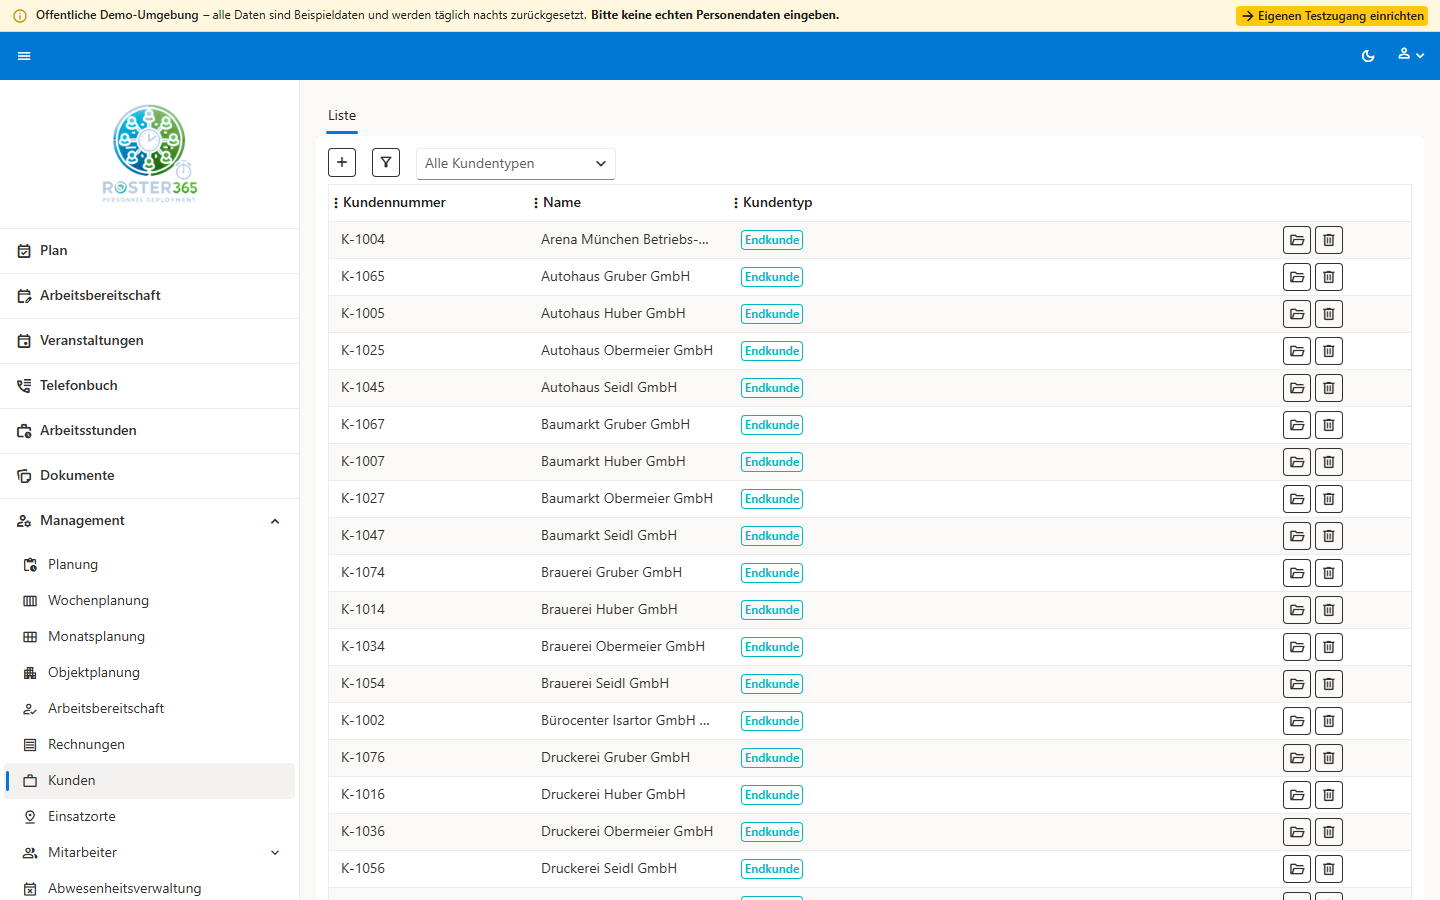
Task: Open folder icon for Autohaus Gruber GmbH
Action: [x=1297, y=277]
